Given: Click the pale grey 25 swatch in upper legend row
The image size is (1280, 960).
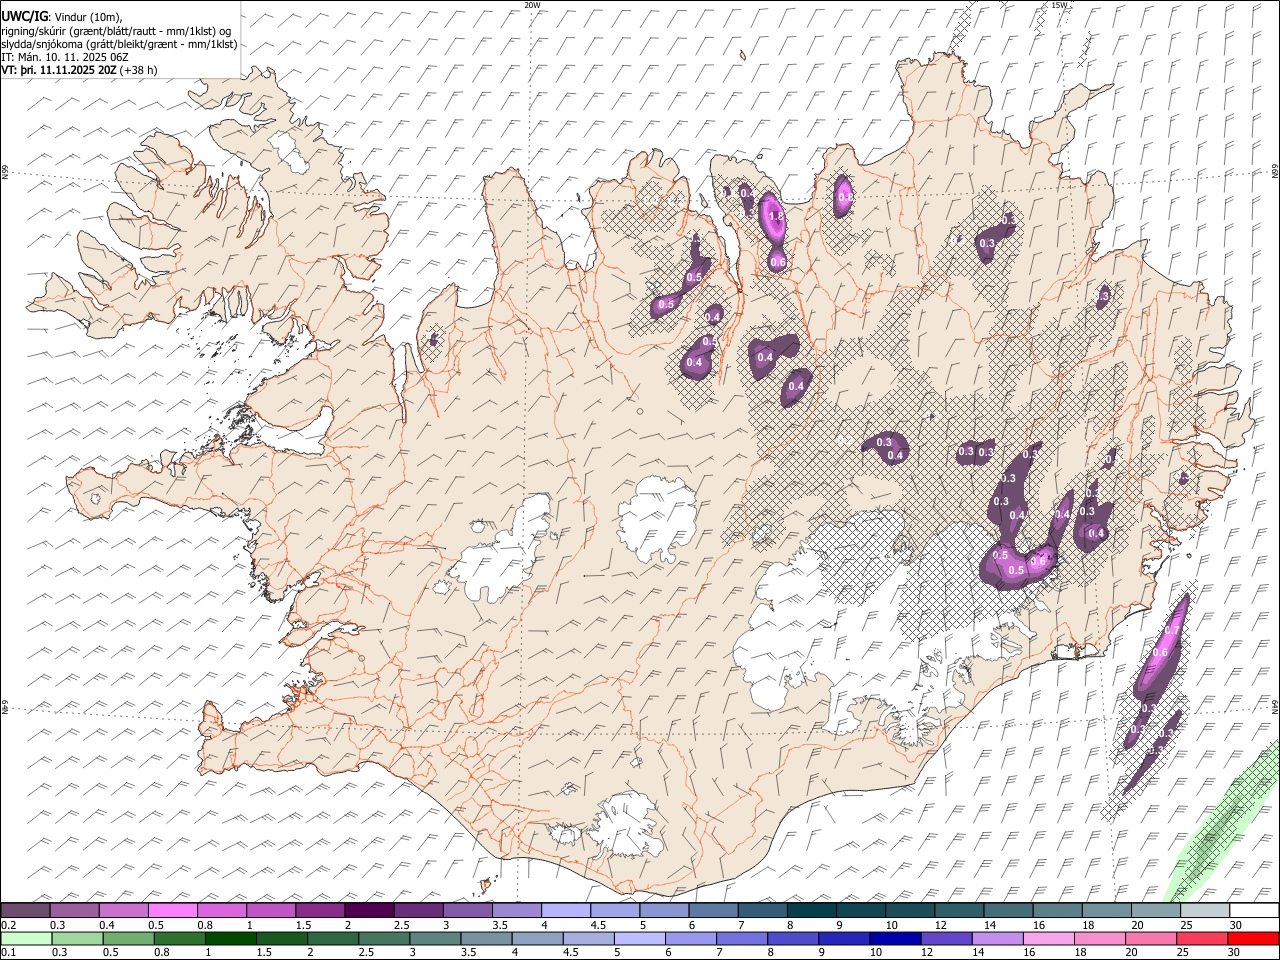Looking at the screenshot, I should tap(1205, 911).
